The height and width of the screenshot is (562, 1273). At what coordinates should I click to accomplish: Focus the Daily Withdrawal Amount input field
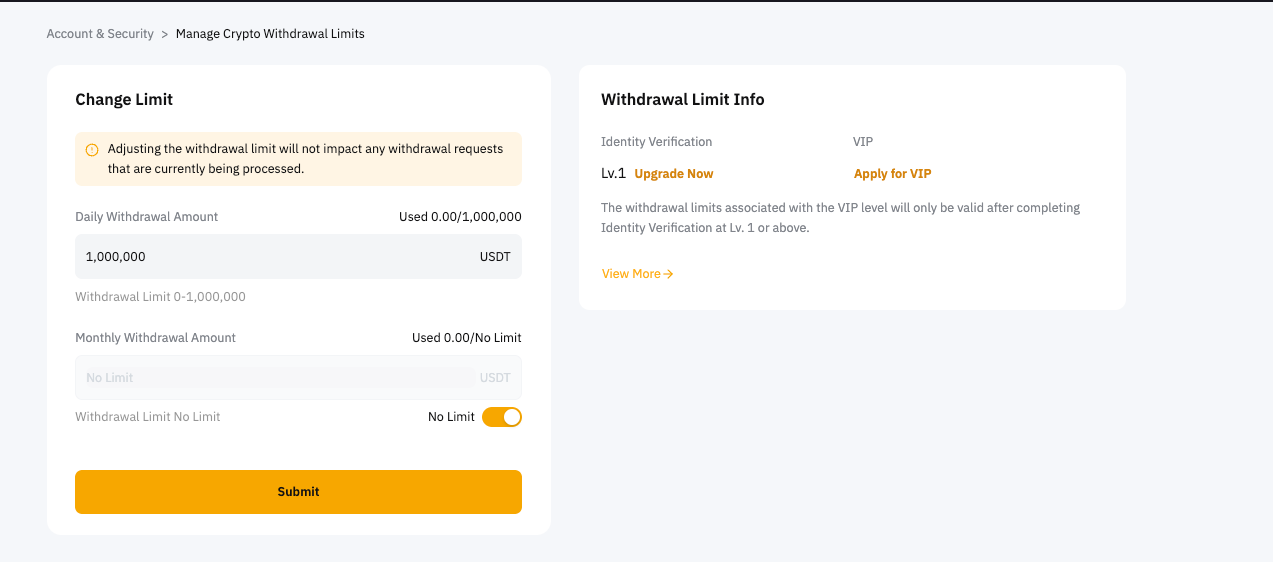tap(270, 257)
